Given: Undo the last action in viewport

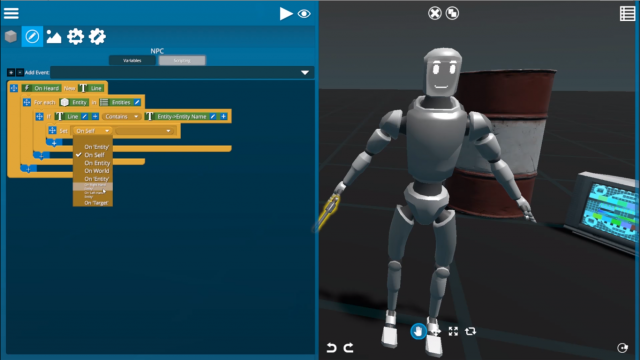Looking at the screenshot, I should tap(331, 347).
